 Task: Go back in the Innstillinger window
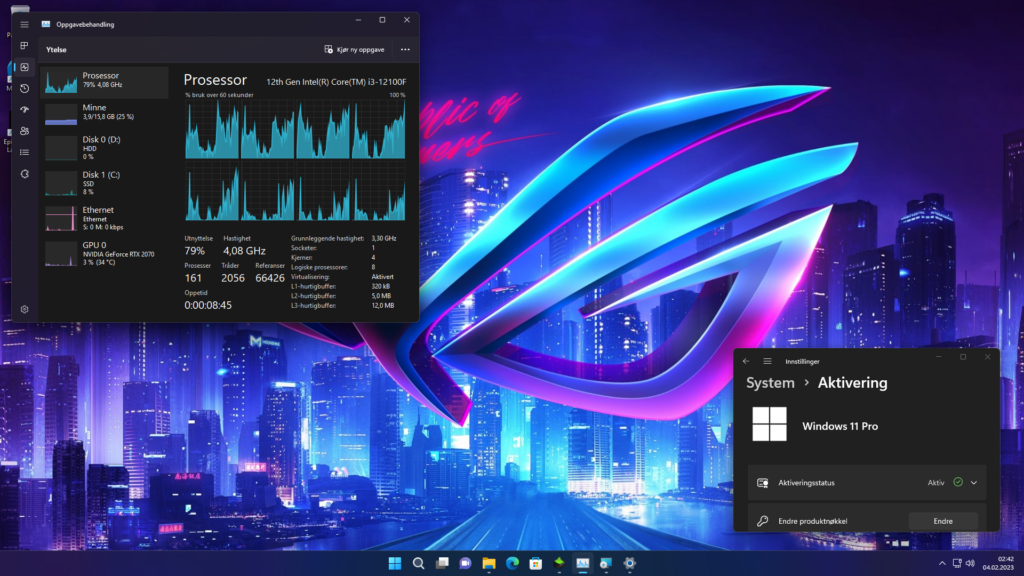pos(746,361)
